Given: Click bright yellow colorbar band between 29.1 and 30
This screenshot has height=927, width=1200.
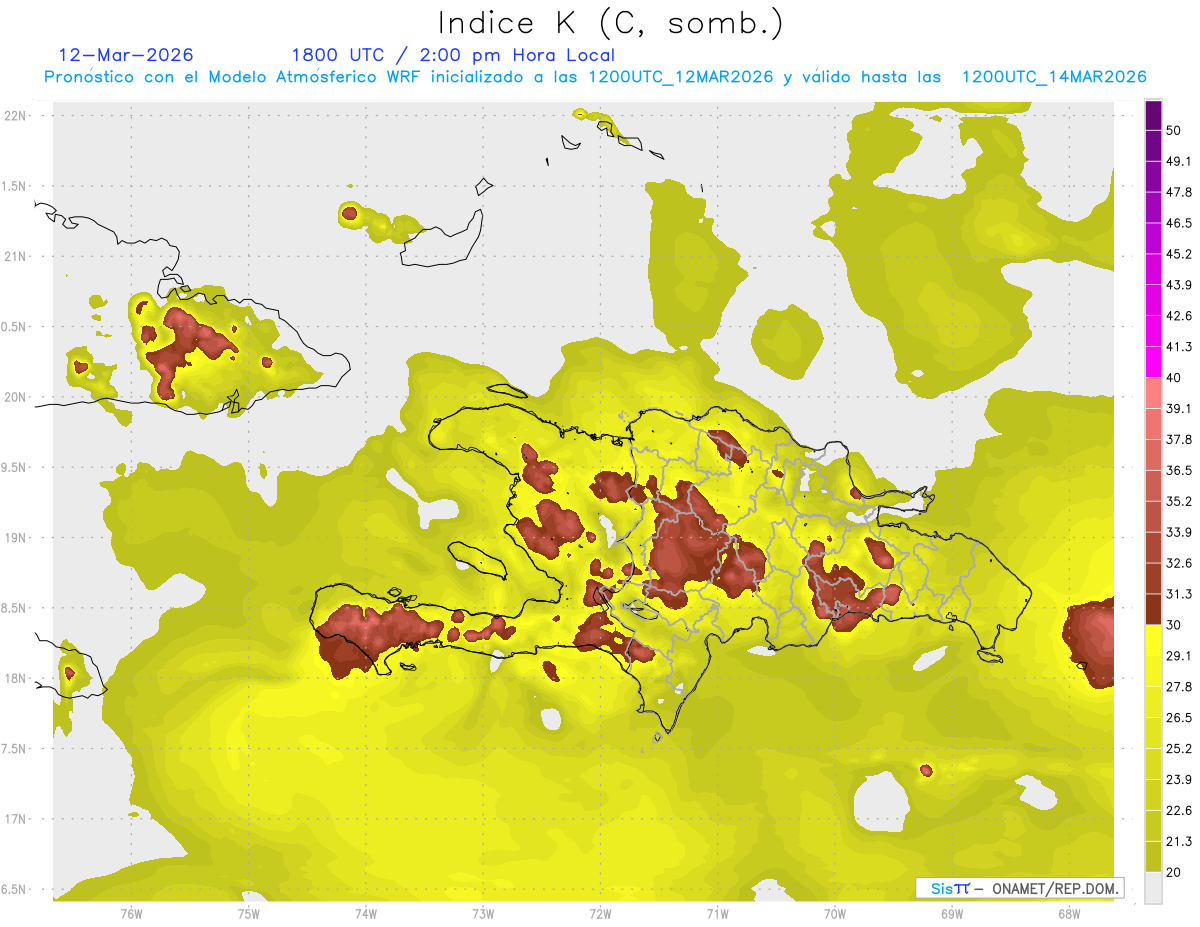Looking at the screenshot, I should click(x=1153, y=641).
